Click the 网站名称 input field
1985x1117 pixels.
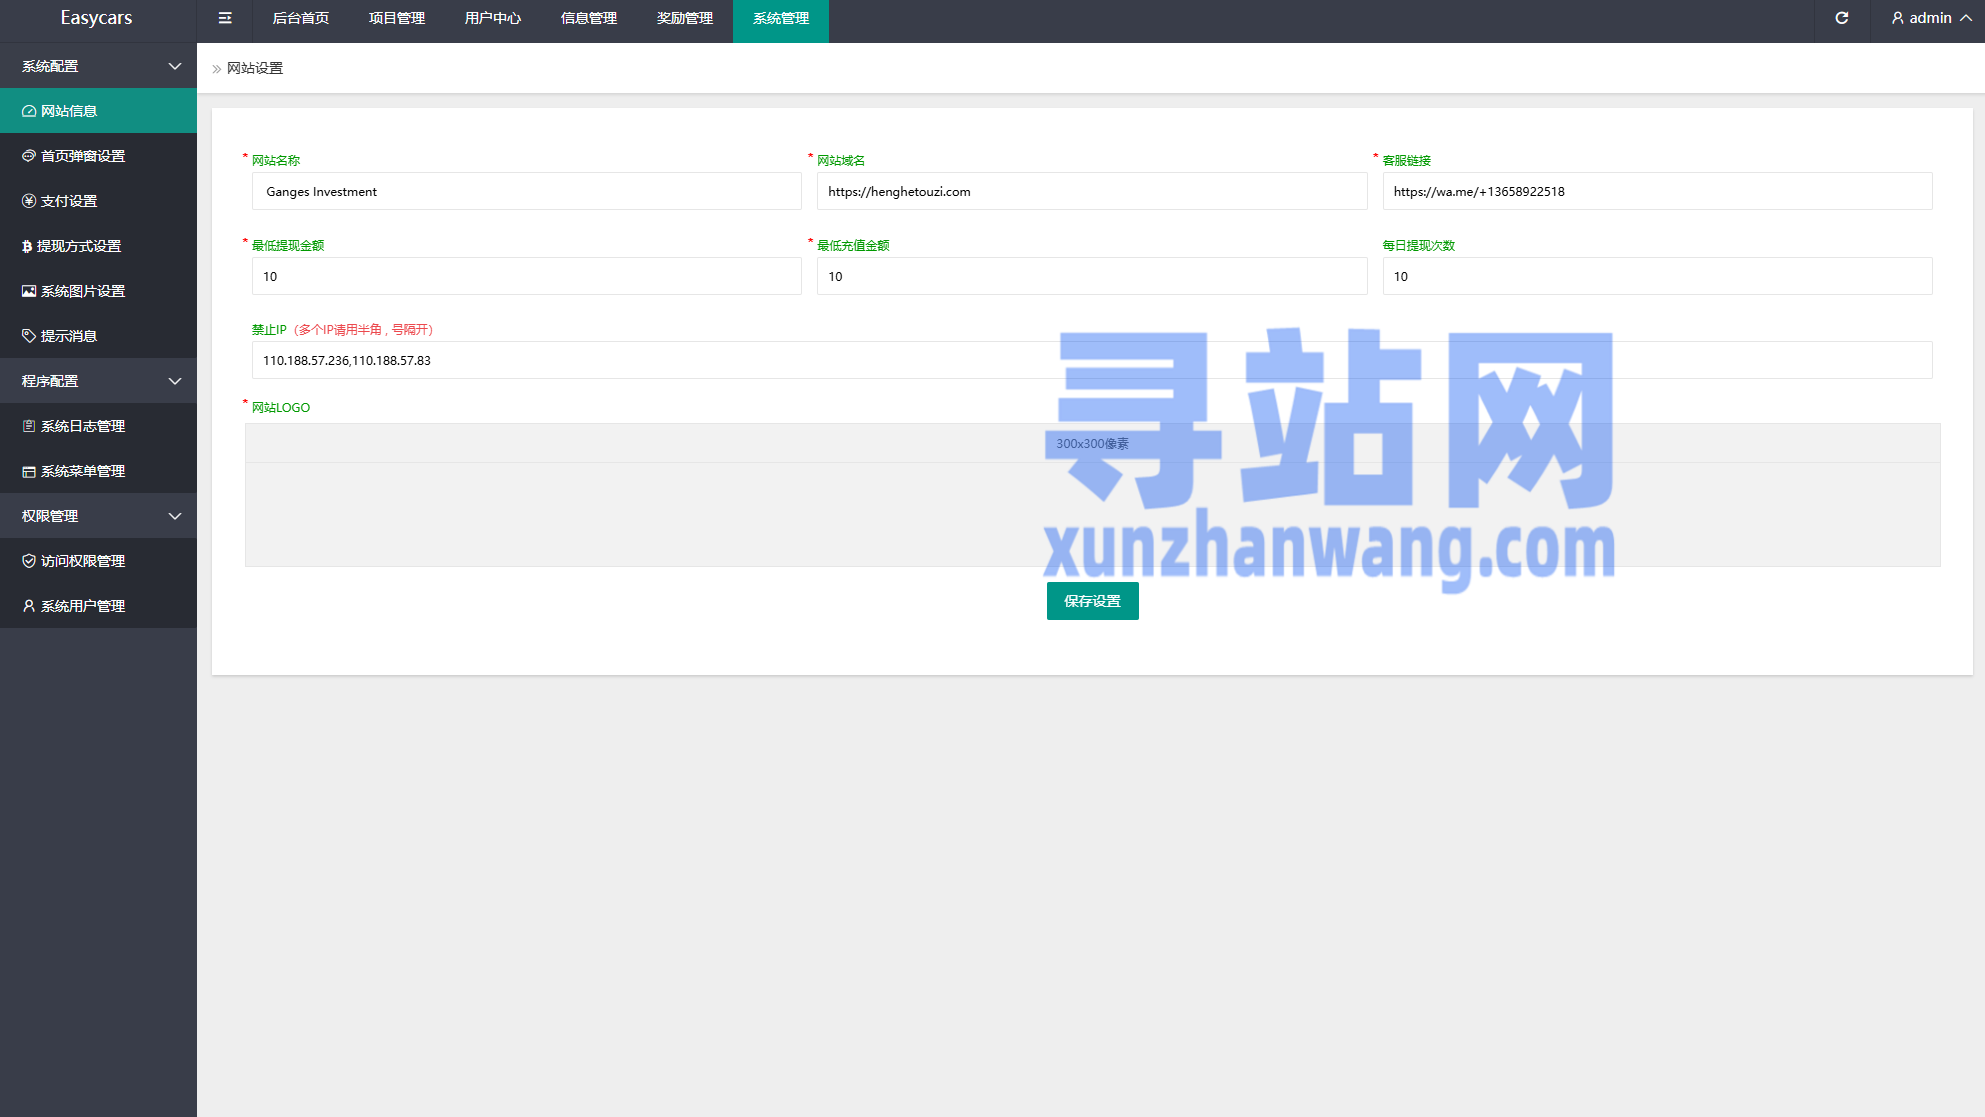[526, 192]
